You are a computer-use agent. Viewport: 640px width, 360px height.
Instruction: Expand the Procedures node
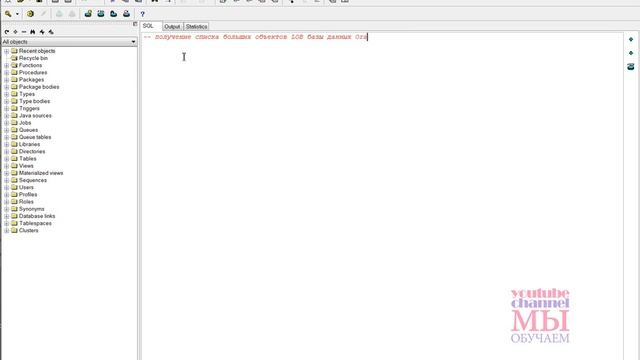point(7,73)
